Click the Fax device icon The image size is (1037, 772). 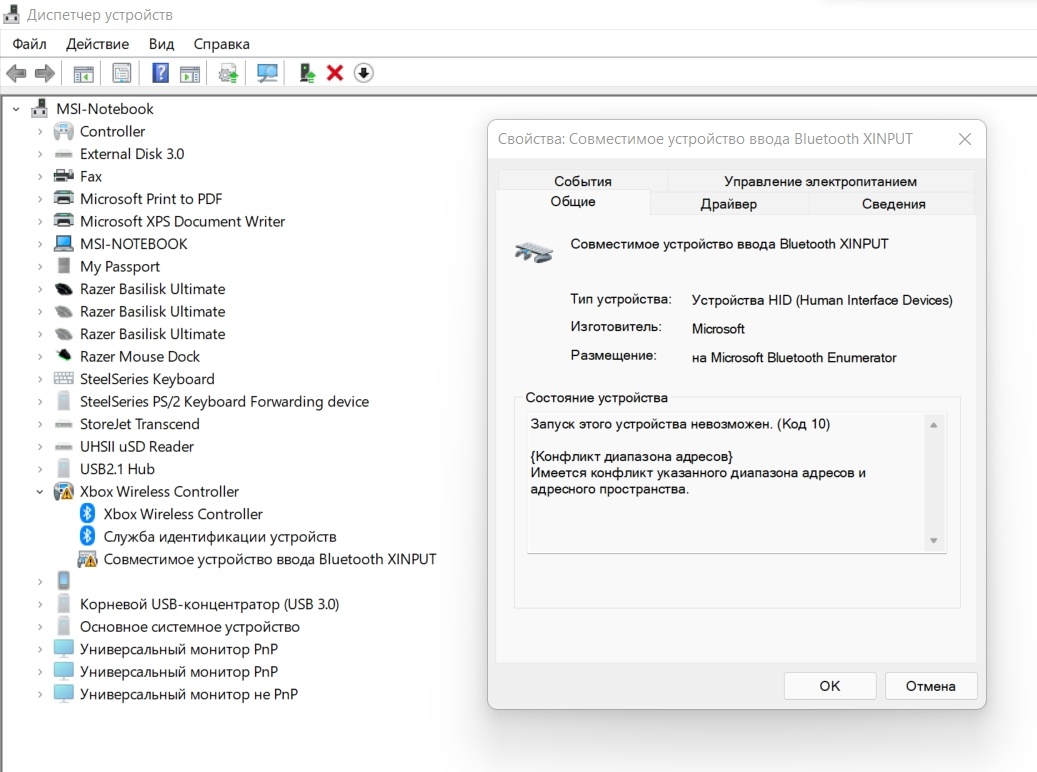63,176
